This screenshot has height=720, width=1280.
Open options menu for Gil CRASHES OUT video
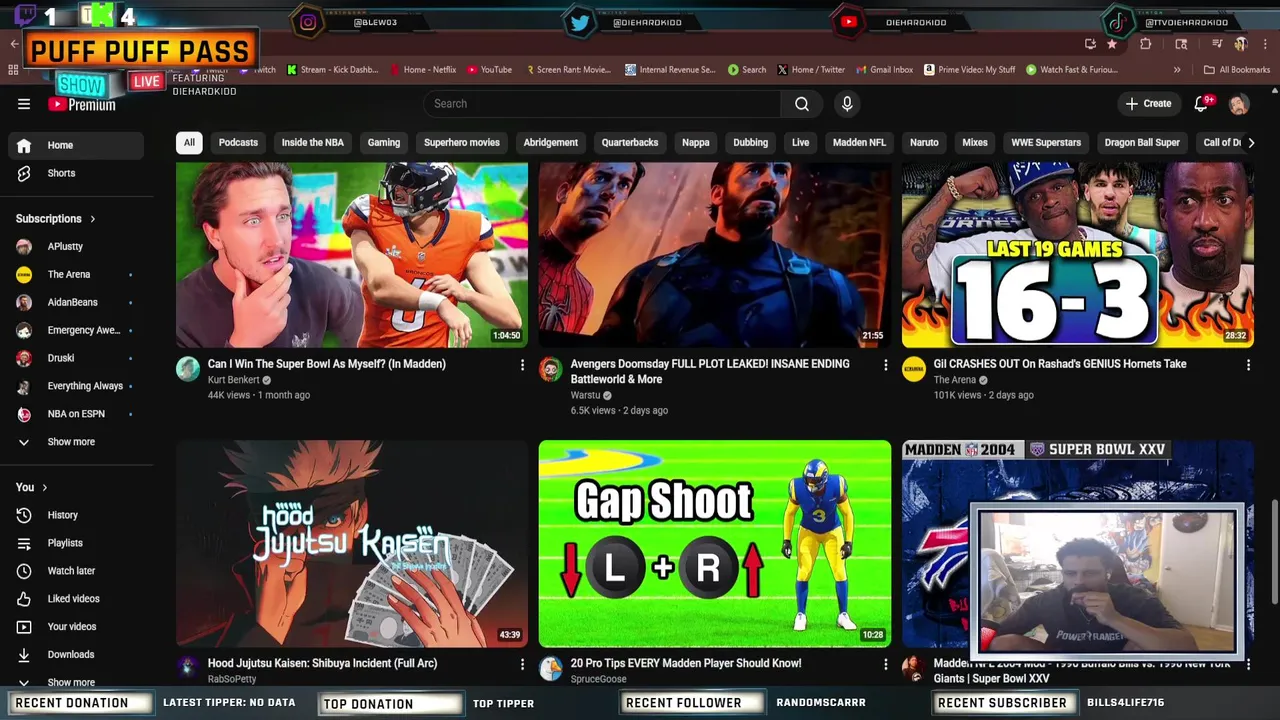tap(1248, 365)
